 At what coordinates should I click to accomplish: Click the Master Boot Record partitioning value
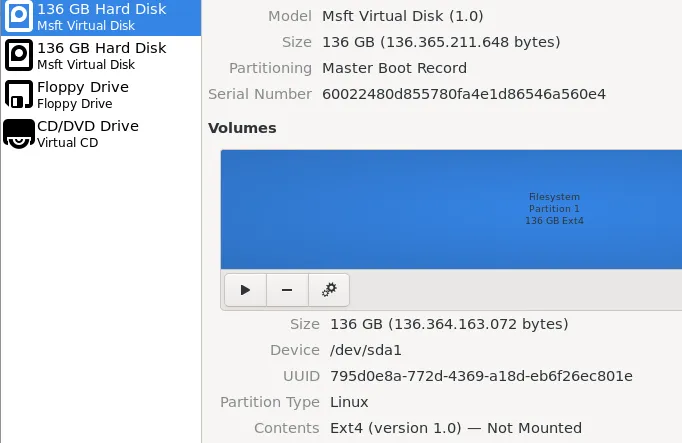[394, 68]
